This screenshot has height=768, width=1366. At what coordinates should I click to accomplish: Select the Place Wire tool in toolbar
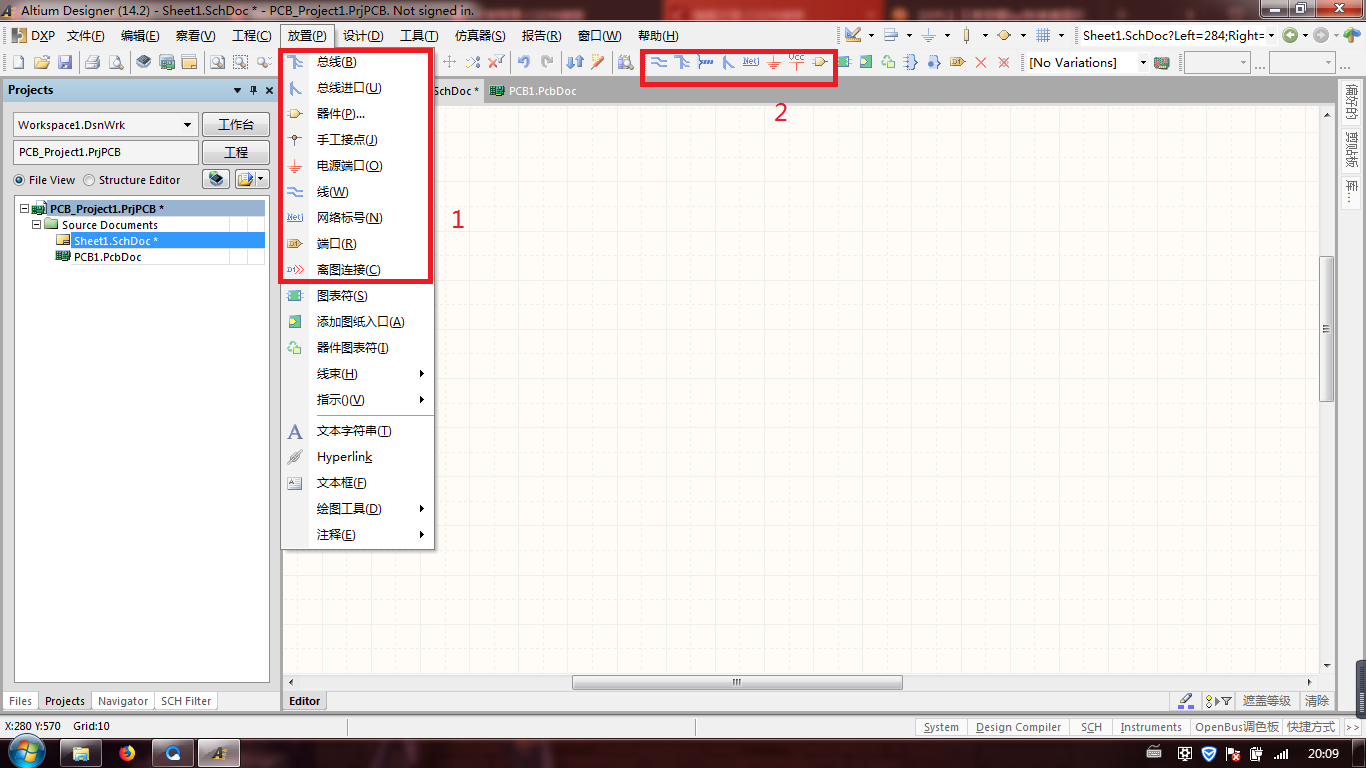coord(659,62)
